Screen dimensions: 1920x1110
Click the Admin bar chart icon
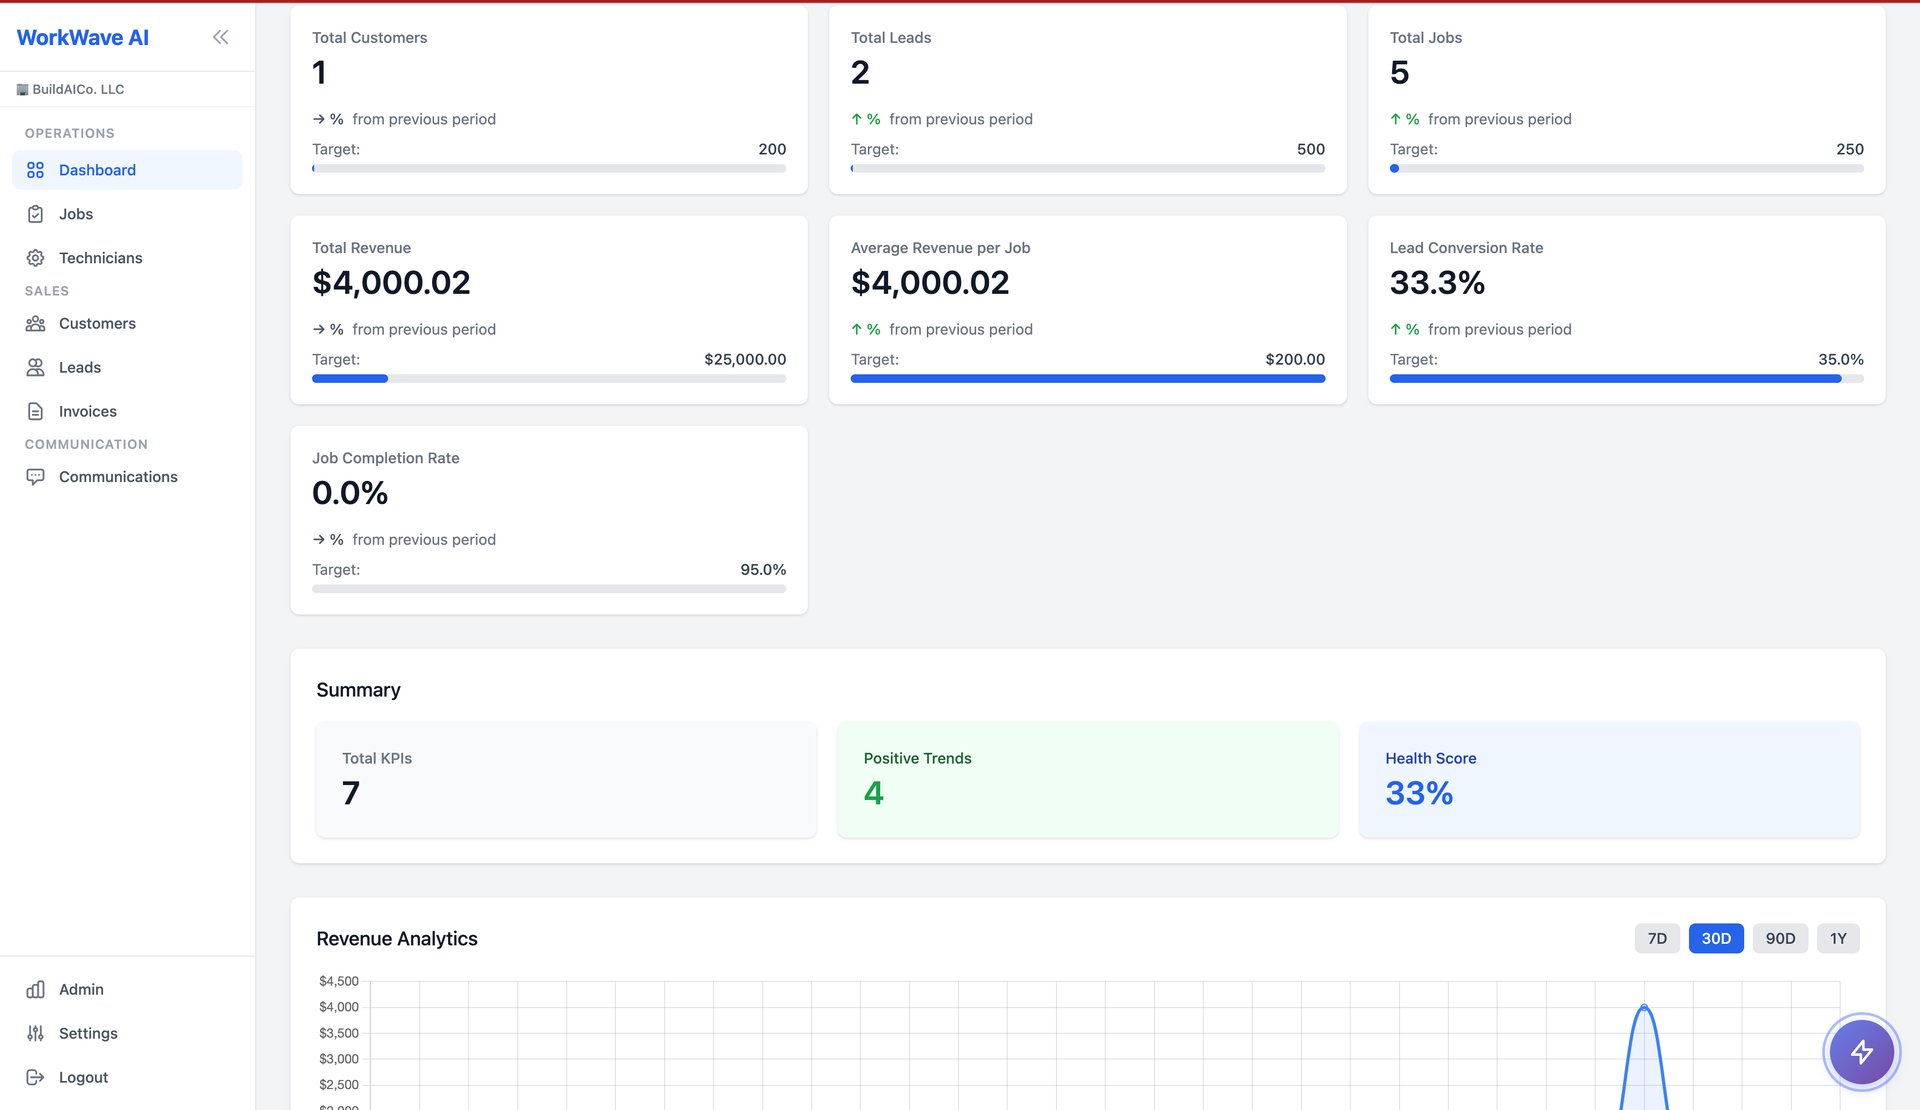point(35,990)
